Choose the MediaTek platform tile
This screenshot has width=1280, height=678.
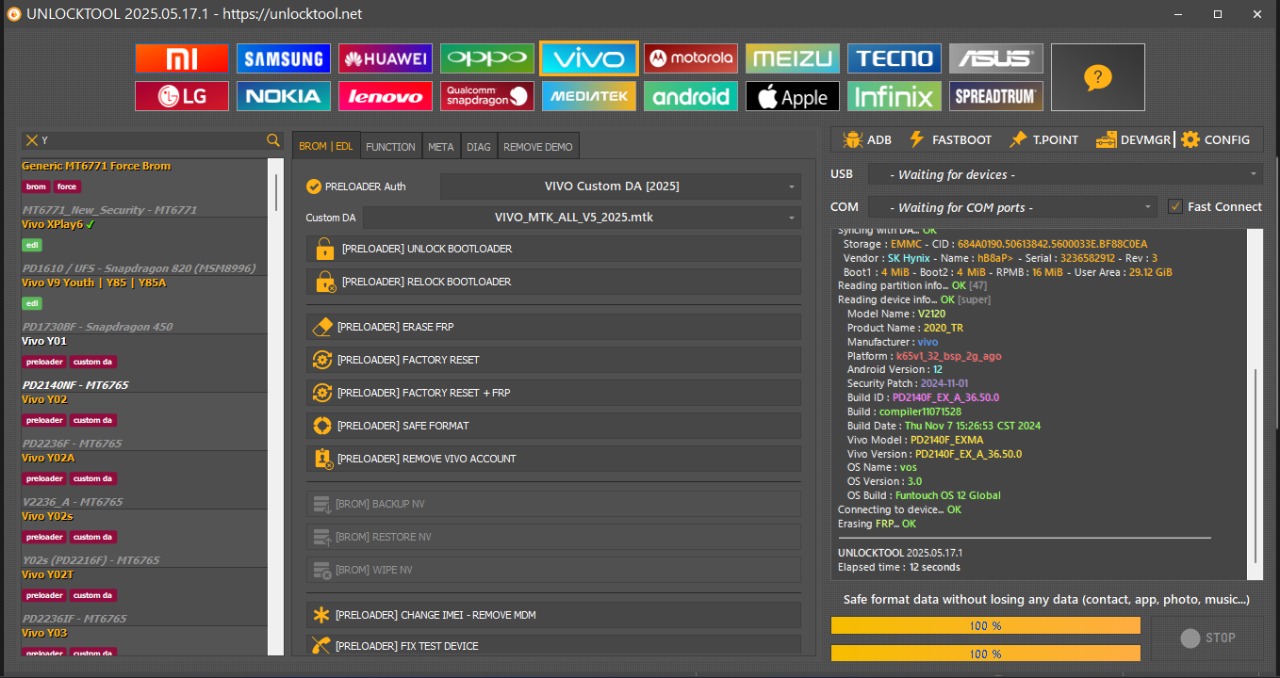point(589,96)
